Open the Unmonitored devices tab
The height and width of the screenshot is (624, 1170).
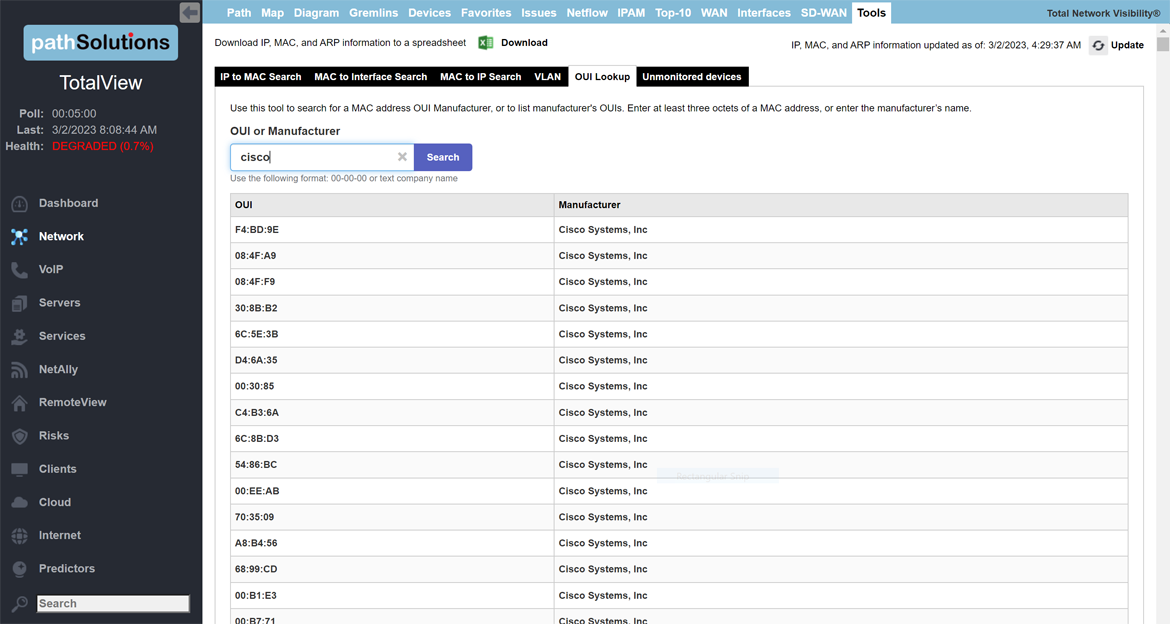(x=692, y=77)
